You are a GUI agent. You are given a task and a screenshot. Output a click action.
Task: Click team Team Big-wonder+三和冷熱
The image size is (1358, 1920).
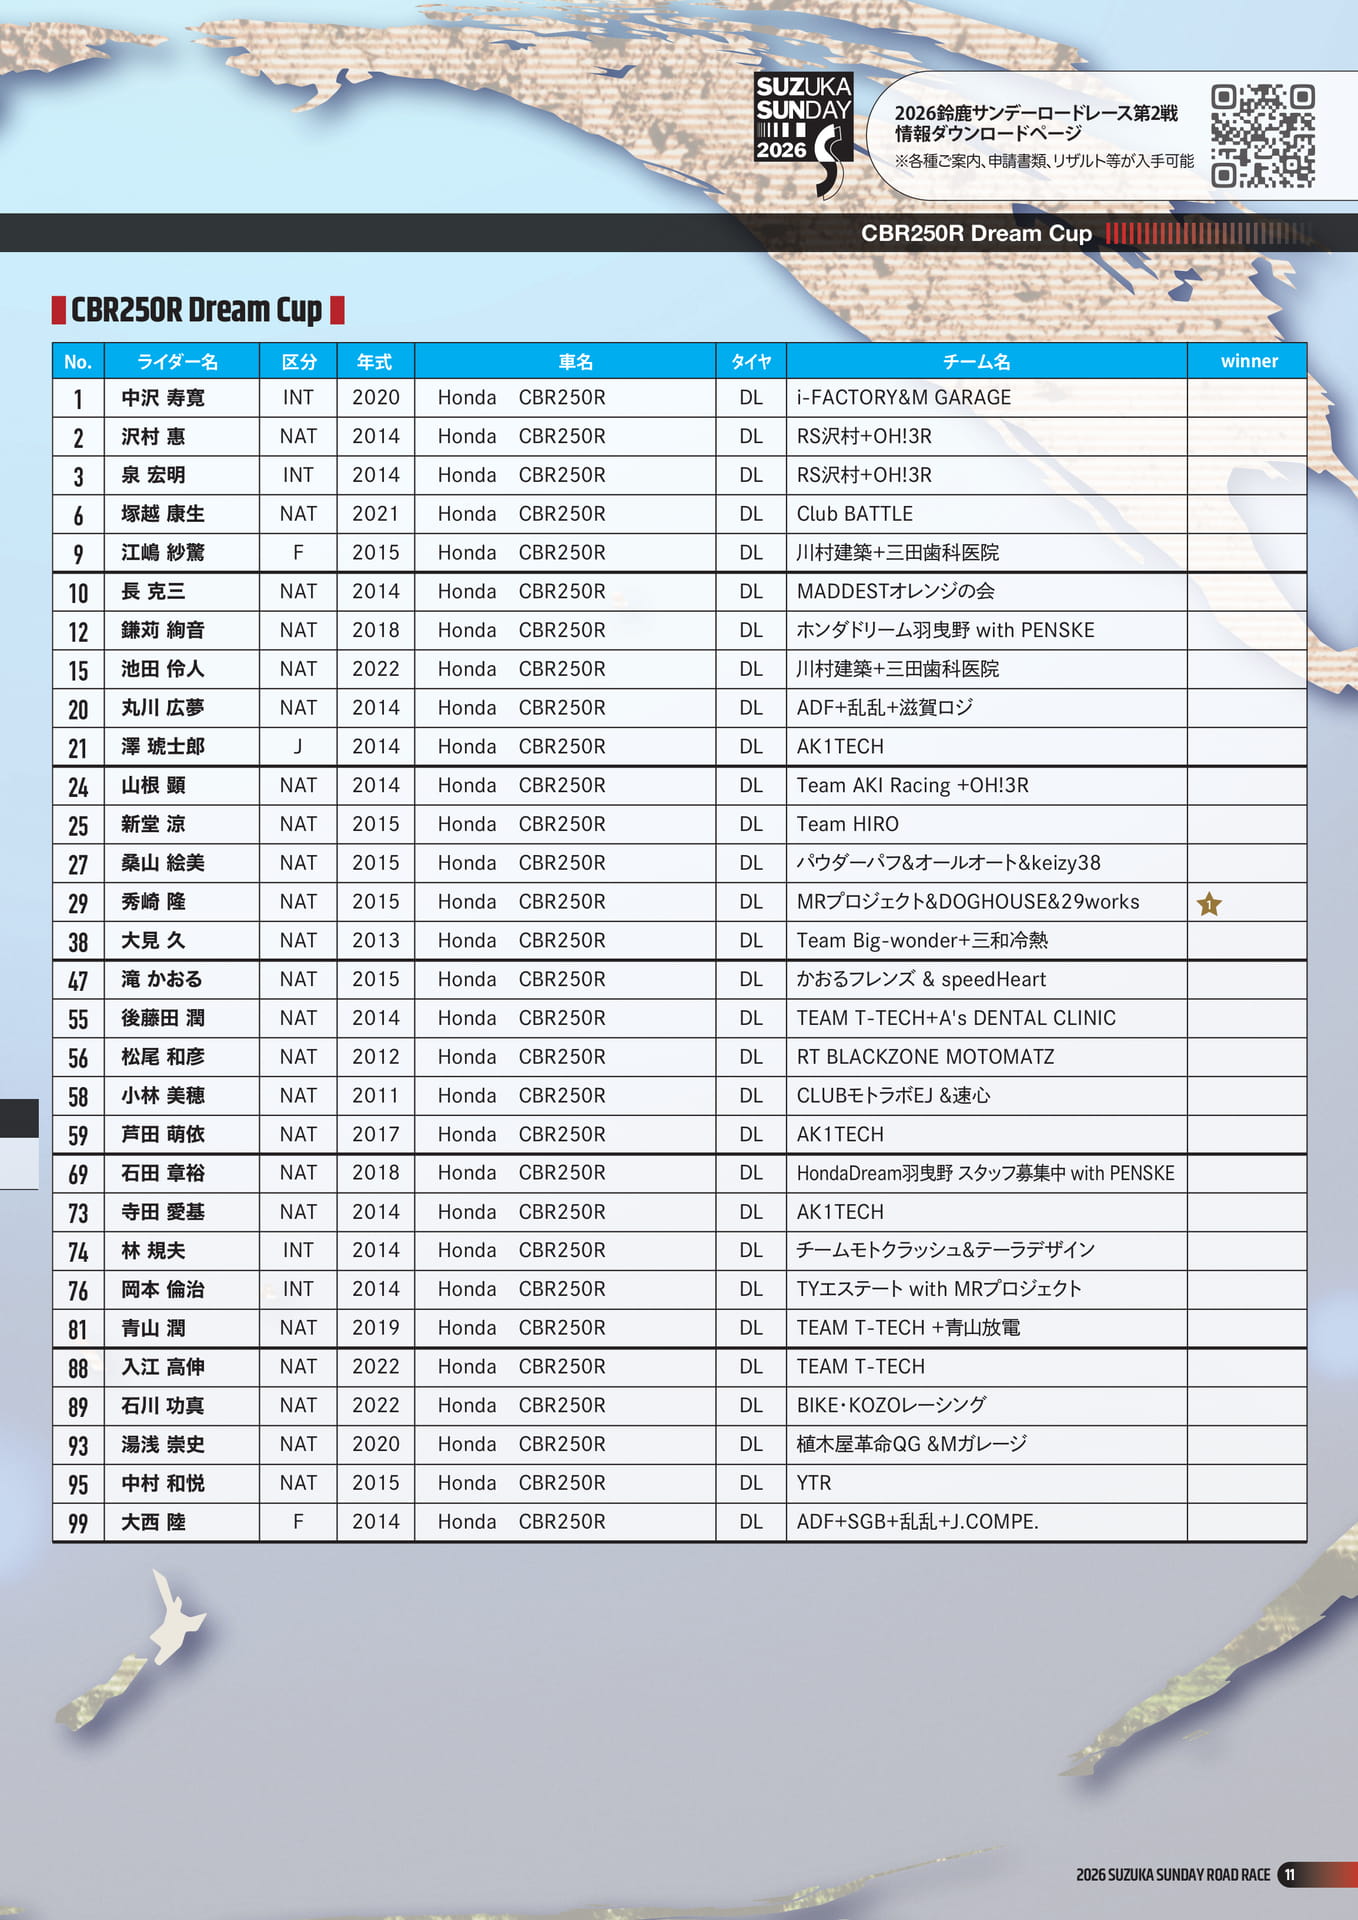pyautogui.click(x=922, y=941)
